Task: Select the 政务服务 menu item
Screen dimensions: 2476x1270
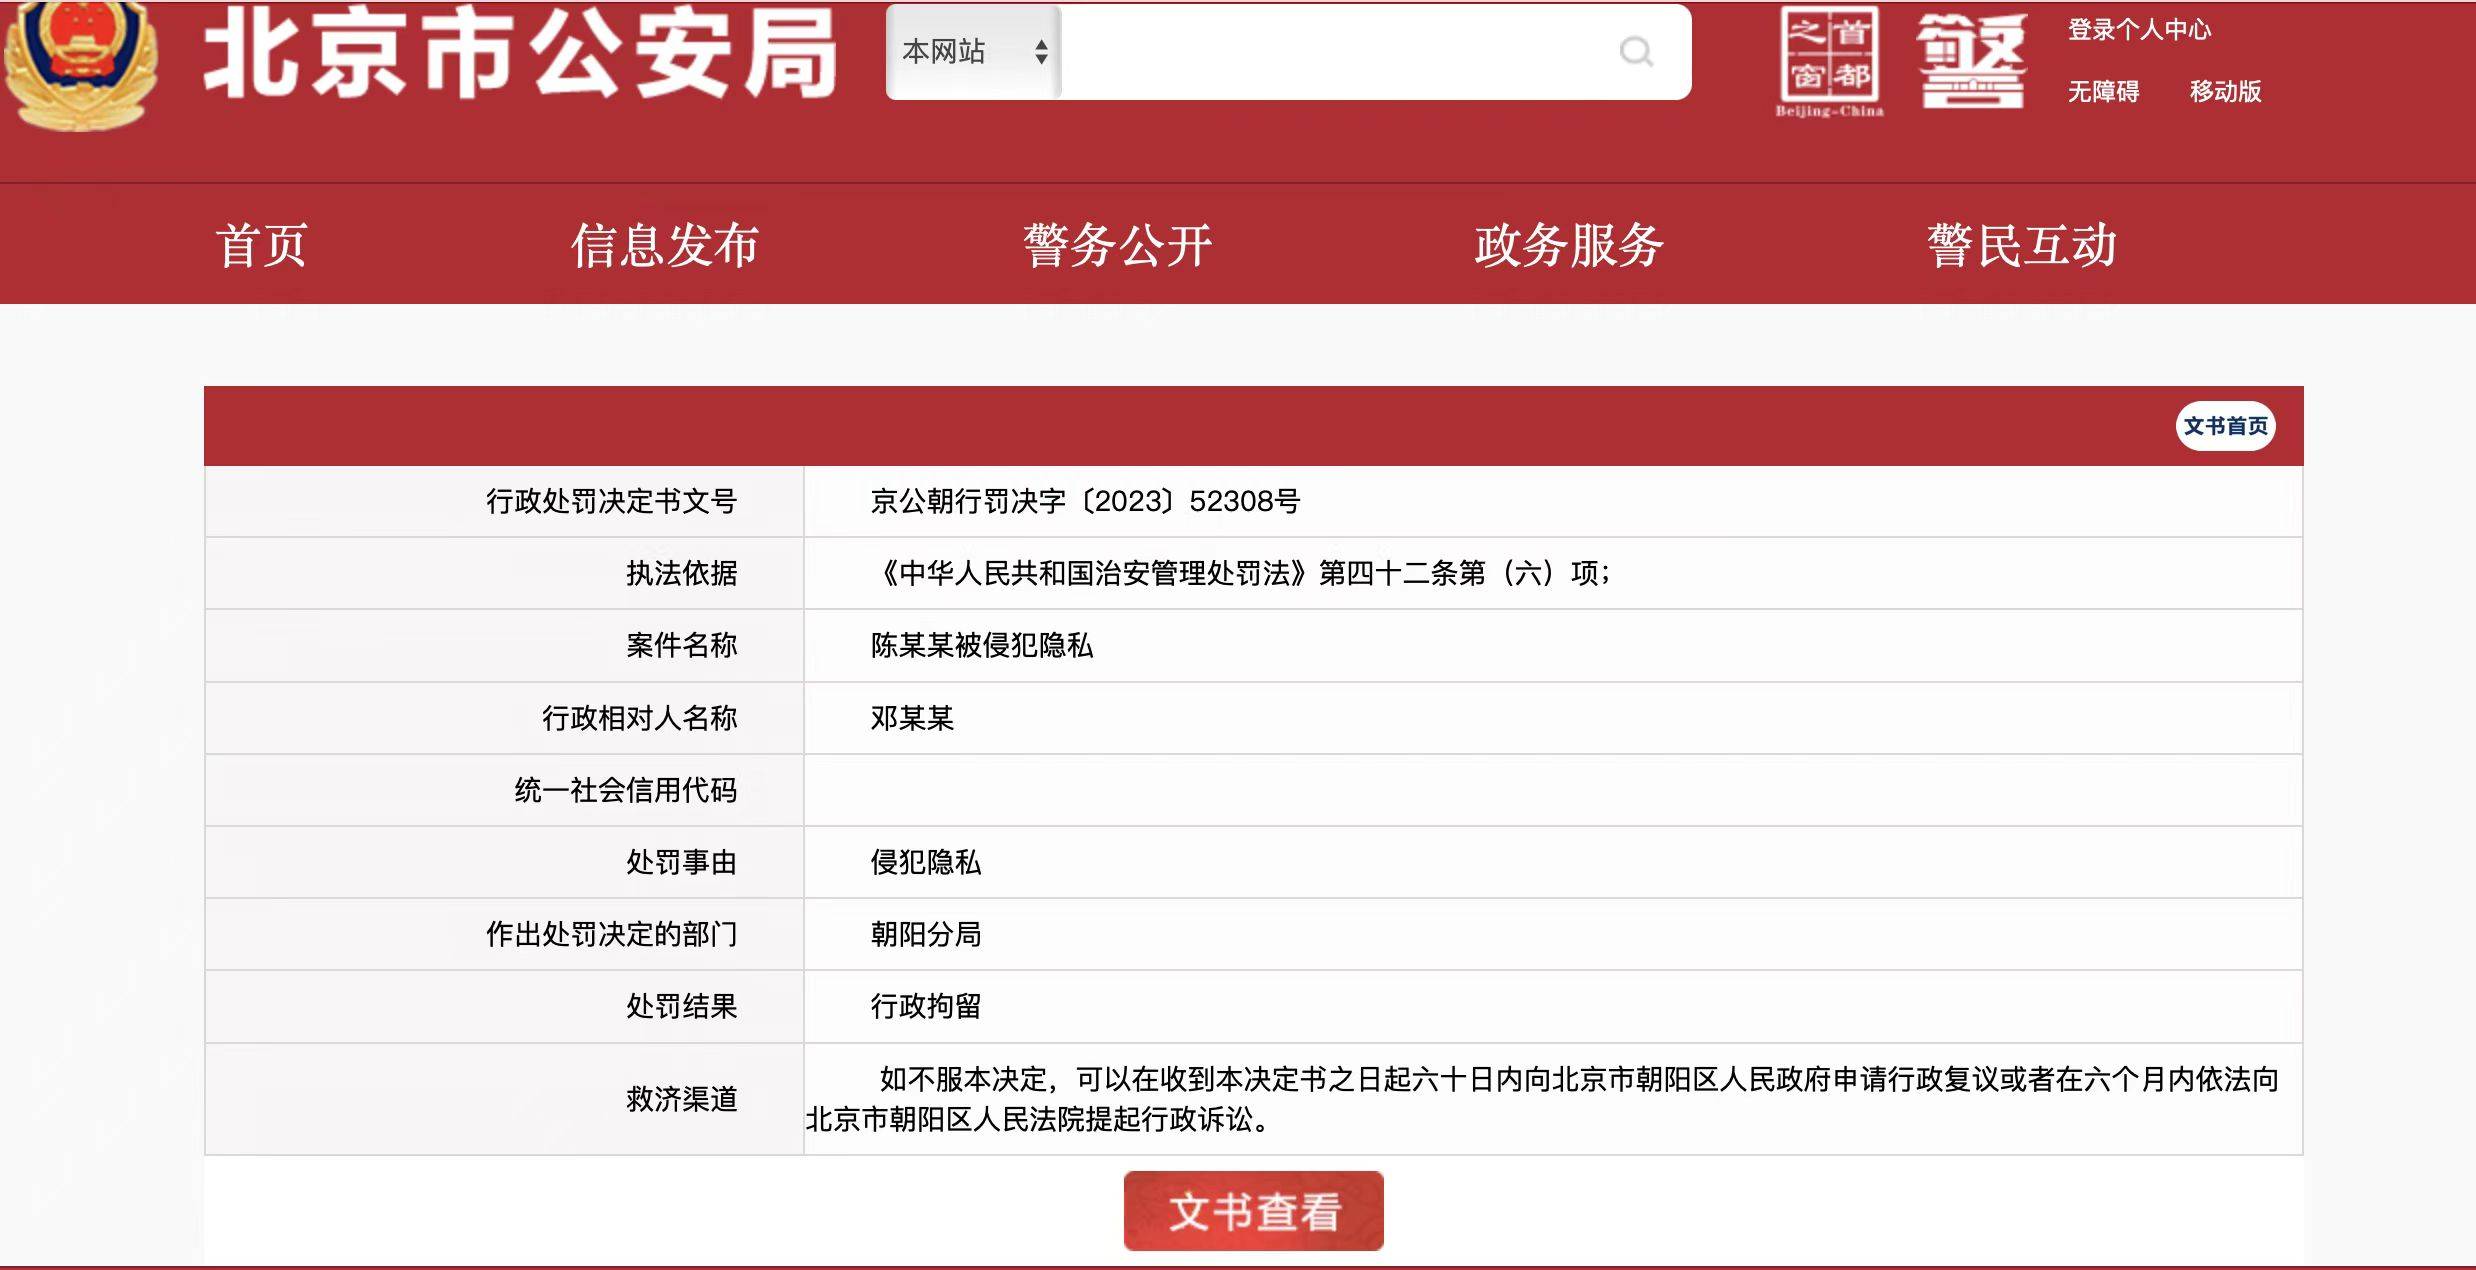Action: coord(1569,245)
